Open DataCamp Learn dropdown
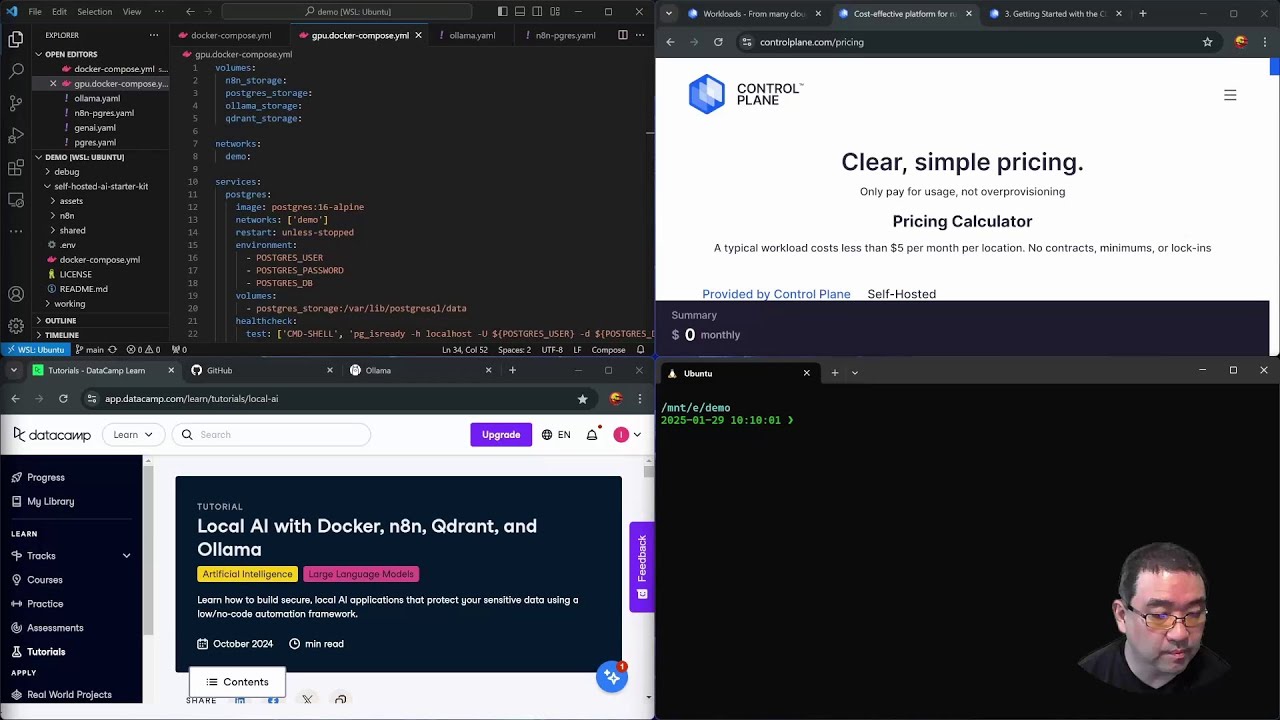The height and width of the screenshot is (720, 1280). (x=133, y=435)
